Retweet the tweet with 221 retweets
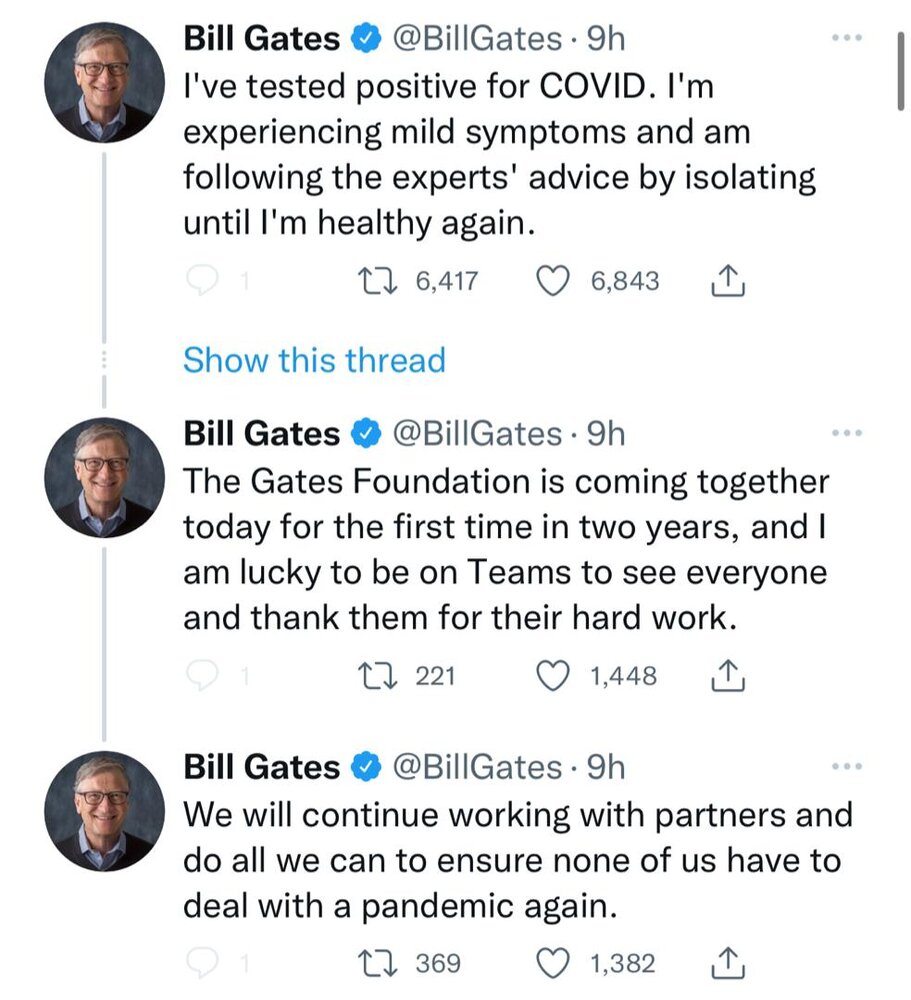Viewport: 911px width, 1000px height. [x=380, y=677]
